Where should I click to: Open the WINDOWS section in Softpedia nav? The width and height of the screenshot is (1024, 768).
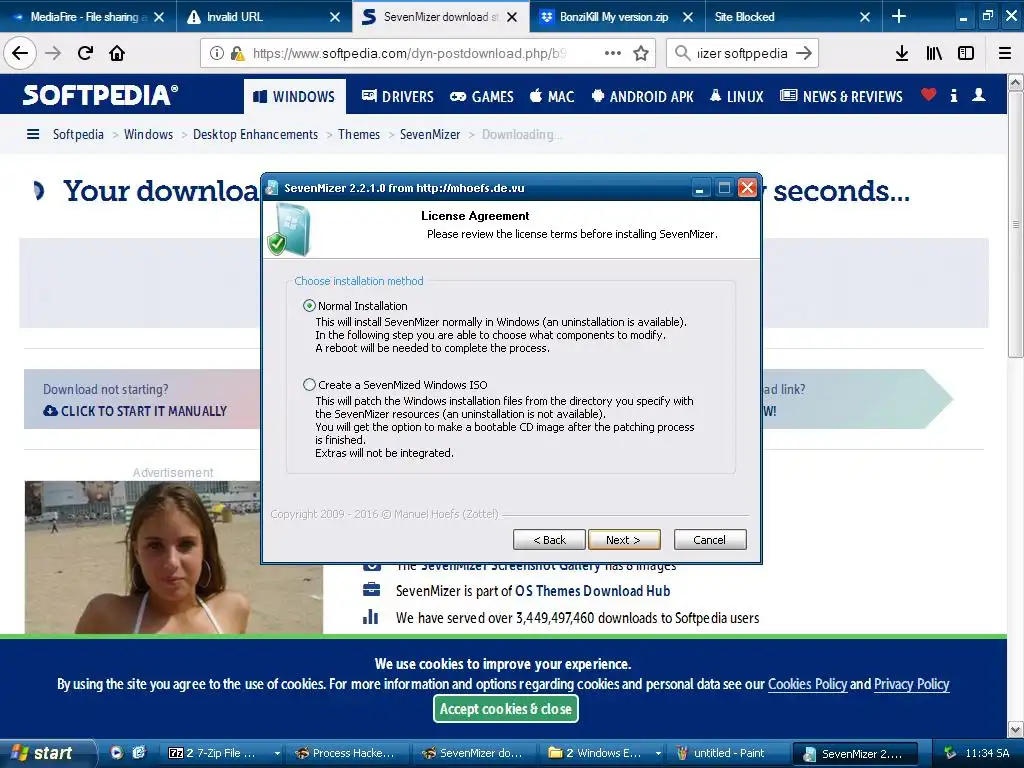coord(294,97)
